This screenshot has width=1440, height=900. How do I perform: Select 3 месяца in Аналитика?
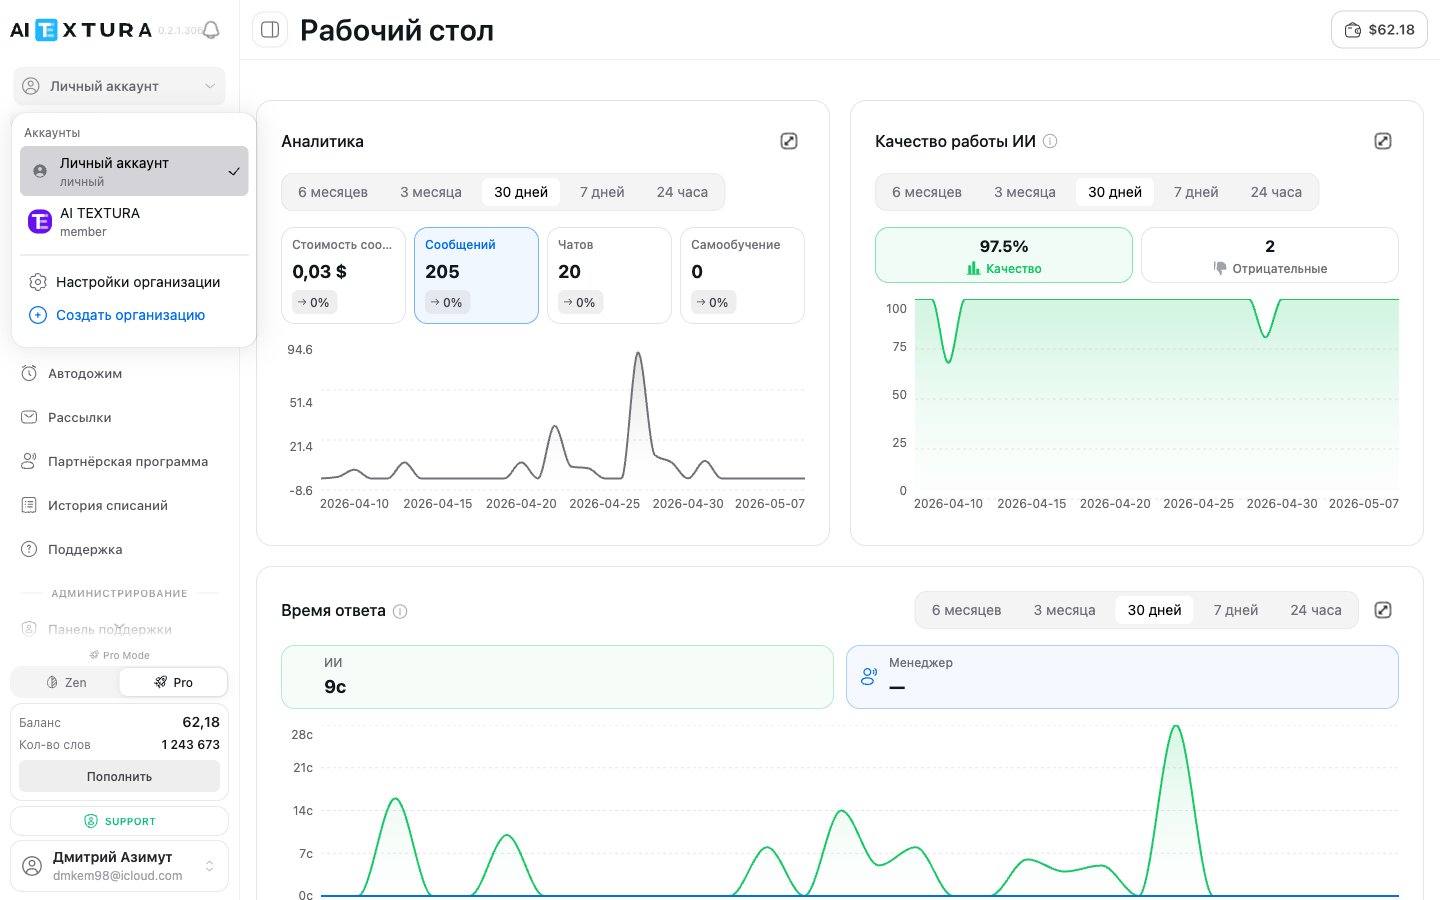coord(431,192)
